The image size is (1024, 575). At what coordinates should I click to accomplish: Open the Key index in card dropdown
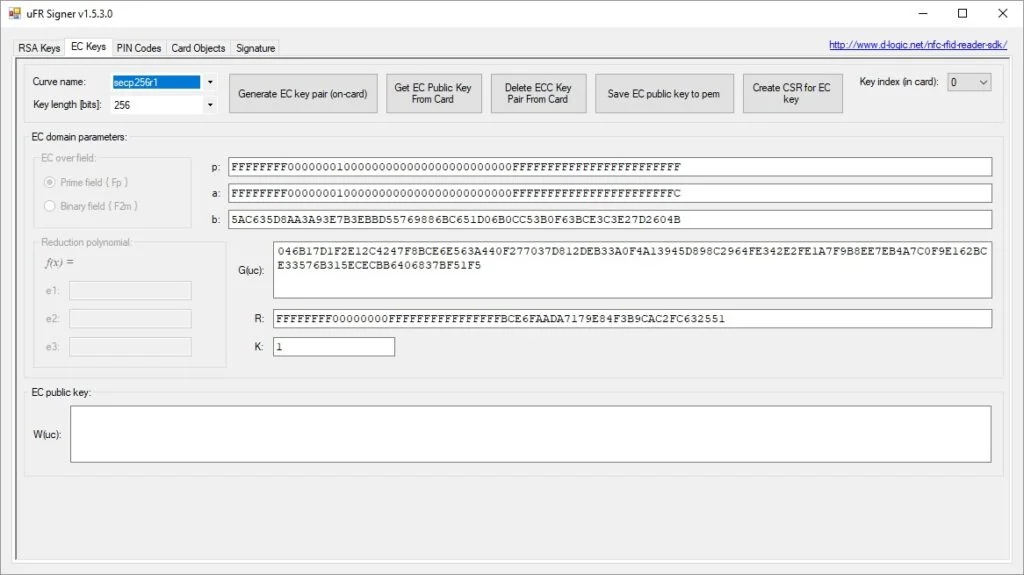(x=969, y=82)
